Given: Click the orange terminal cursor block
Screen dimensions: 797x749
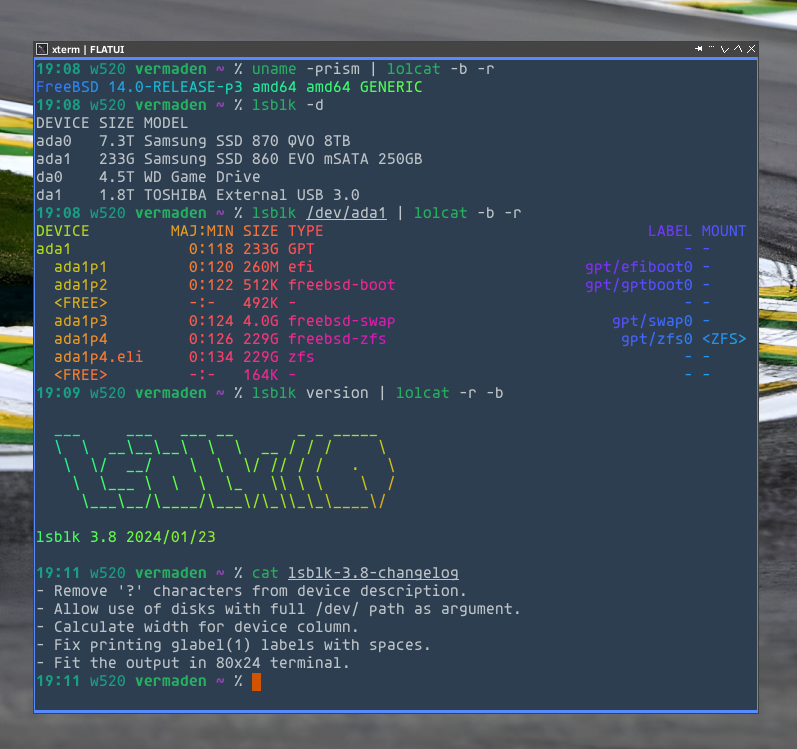Looking at the screenshot, I should click(x=256, y=681).
